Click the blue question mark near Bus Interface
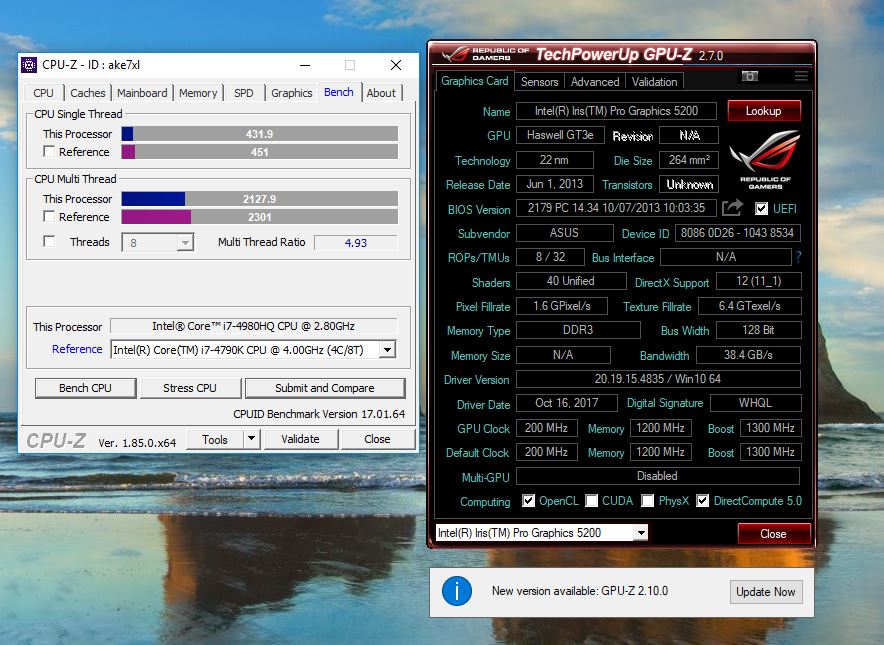This screenshot has width=884, height=645. click(x=797, y=258)
